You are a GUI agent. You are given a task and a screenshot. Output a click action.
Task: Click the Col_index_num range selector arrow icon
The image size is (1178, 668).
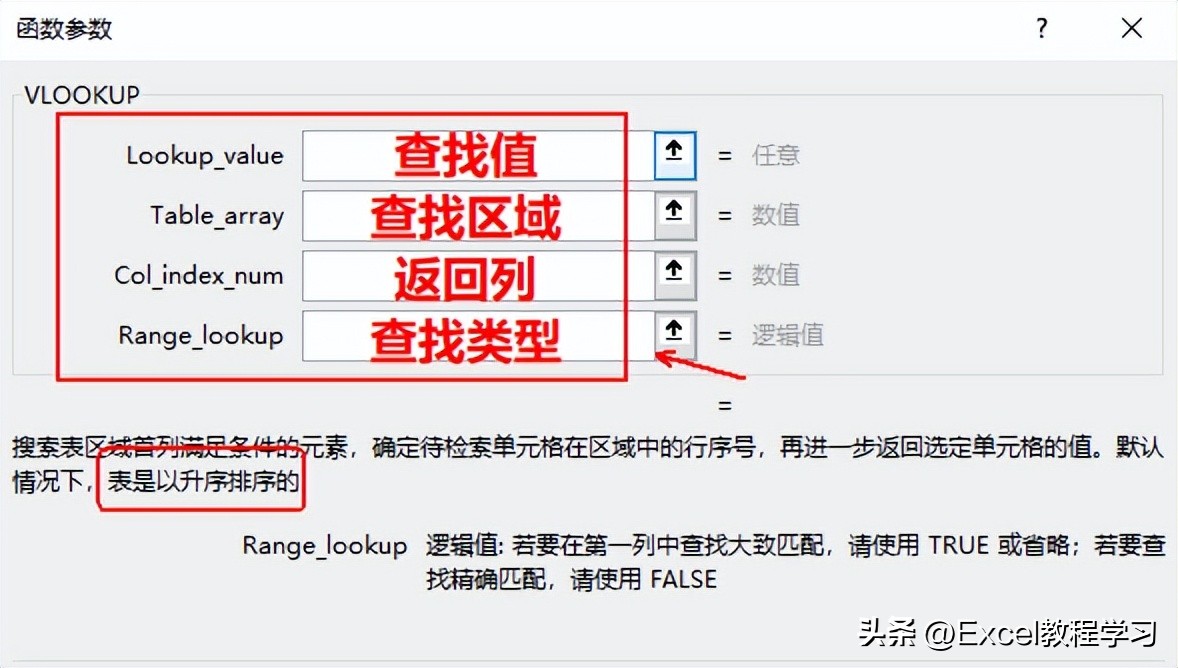pos(675,276)
